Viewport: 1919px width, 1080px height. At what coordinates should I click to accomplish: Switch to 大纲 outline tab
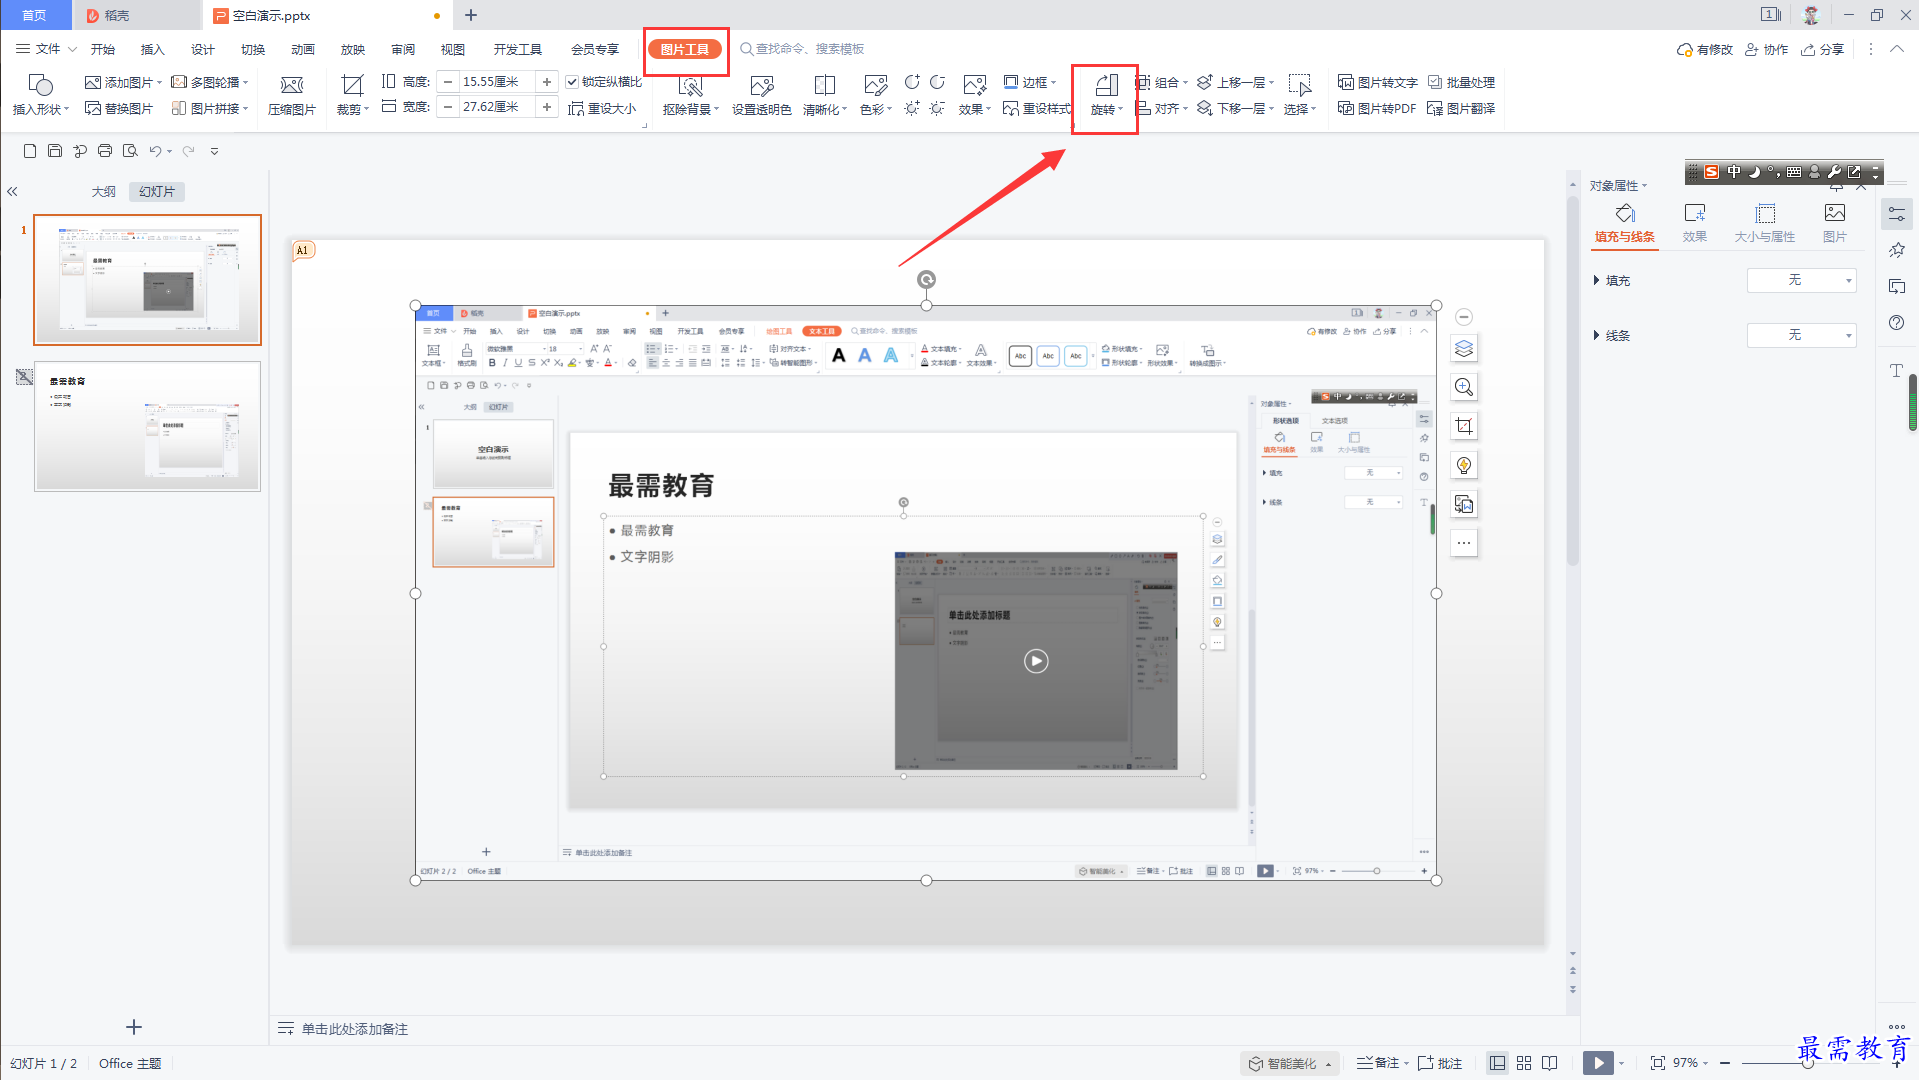(x=104, y=192)
